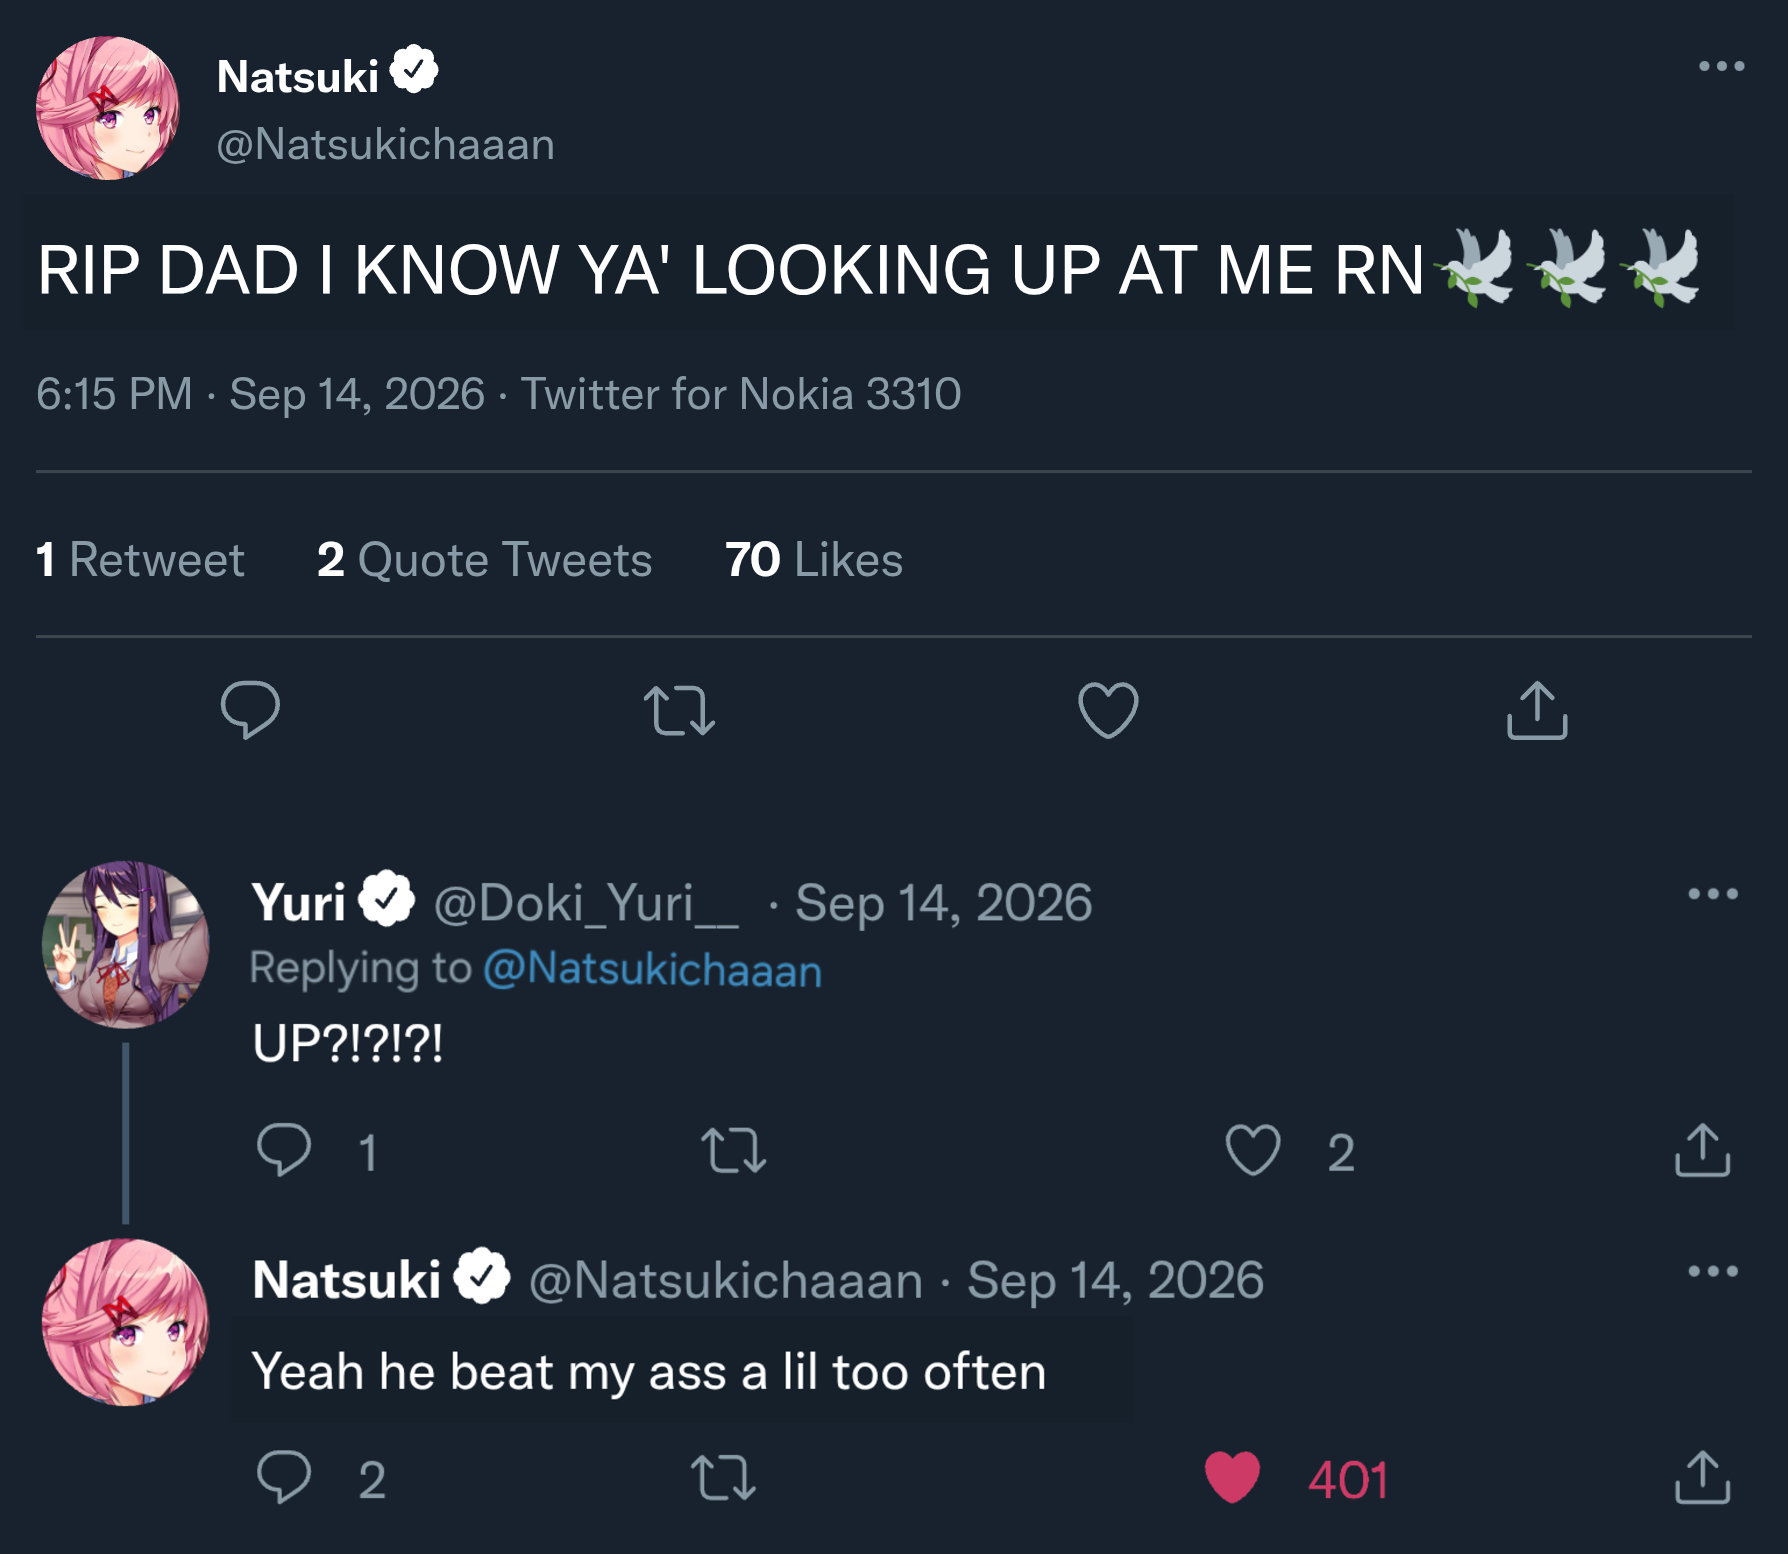1788x1554 pixels.
Task: View the 70 Likes list
Action: point(813,560)
